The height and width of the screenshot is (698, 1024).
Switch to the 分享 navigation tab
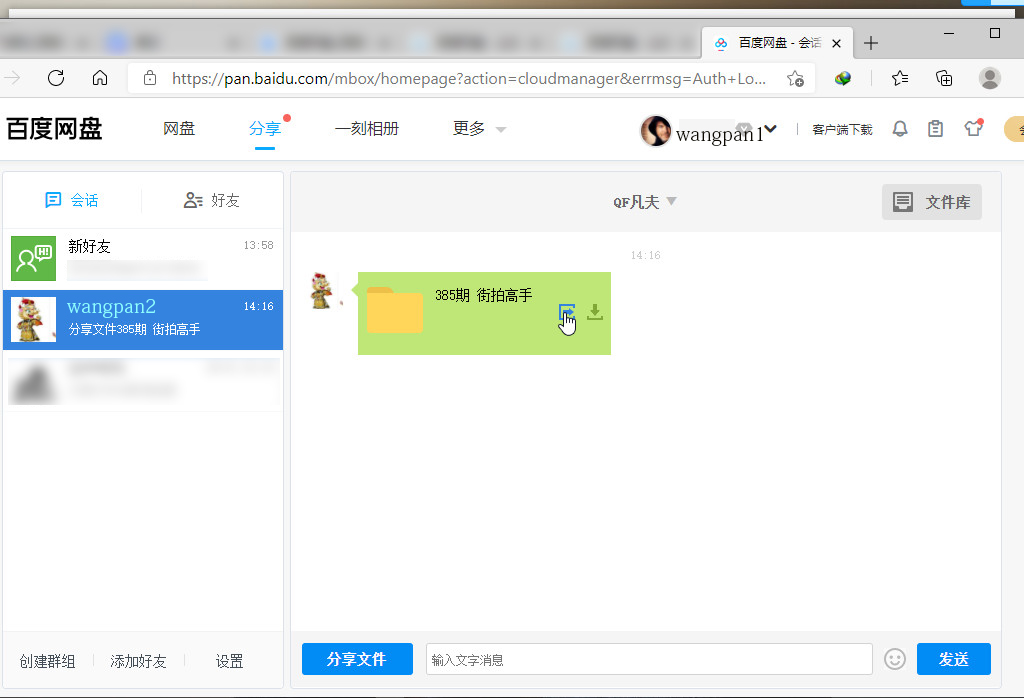[x=264, y=128]
